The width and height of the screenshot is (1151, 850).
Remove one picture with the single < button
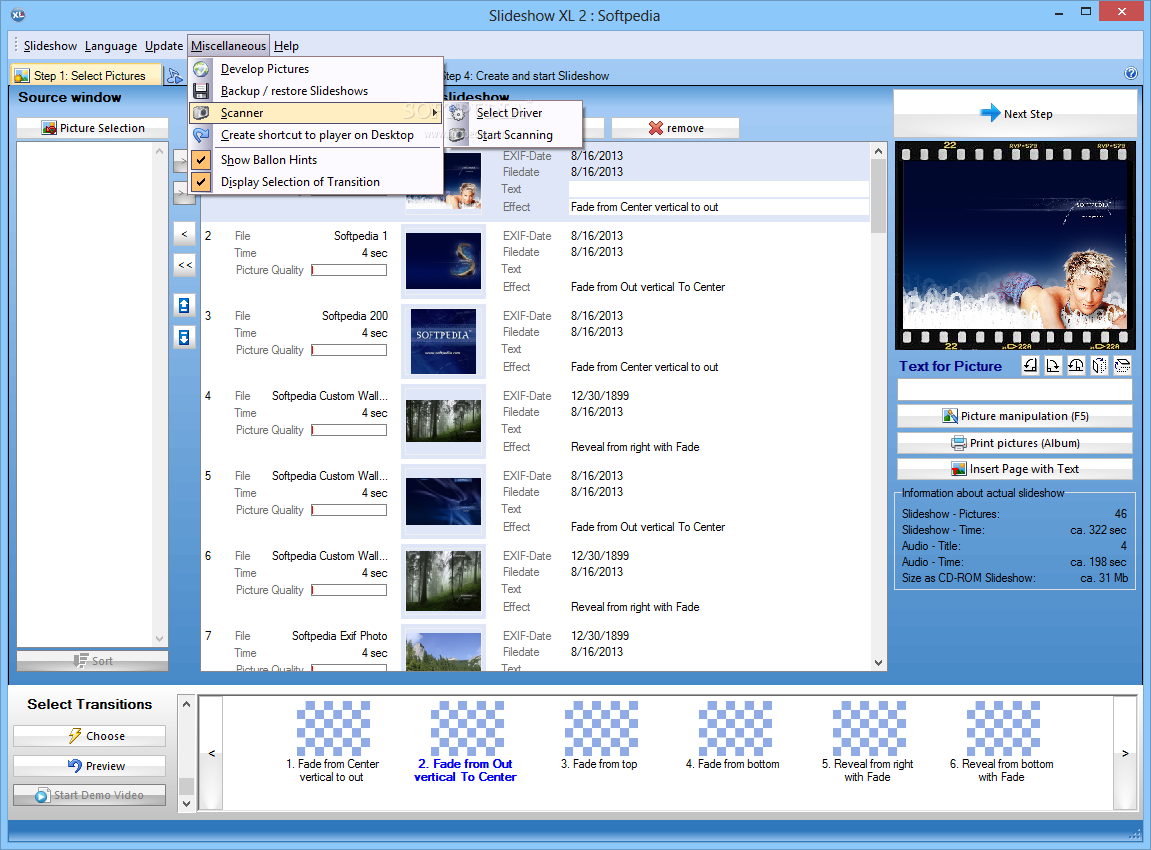click(184, 234)
